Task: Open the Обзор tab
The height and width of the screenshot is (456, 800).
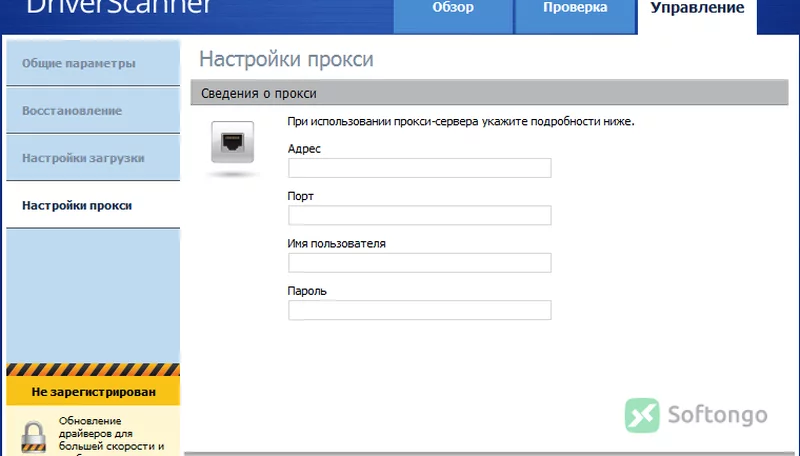Action: click(453, 15)
